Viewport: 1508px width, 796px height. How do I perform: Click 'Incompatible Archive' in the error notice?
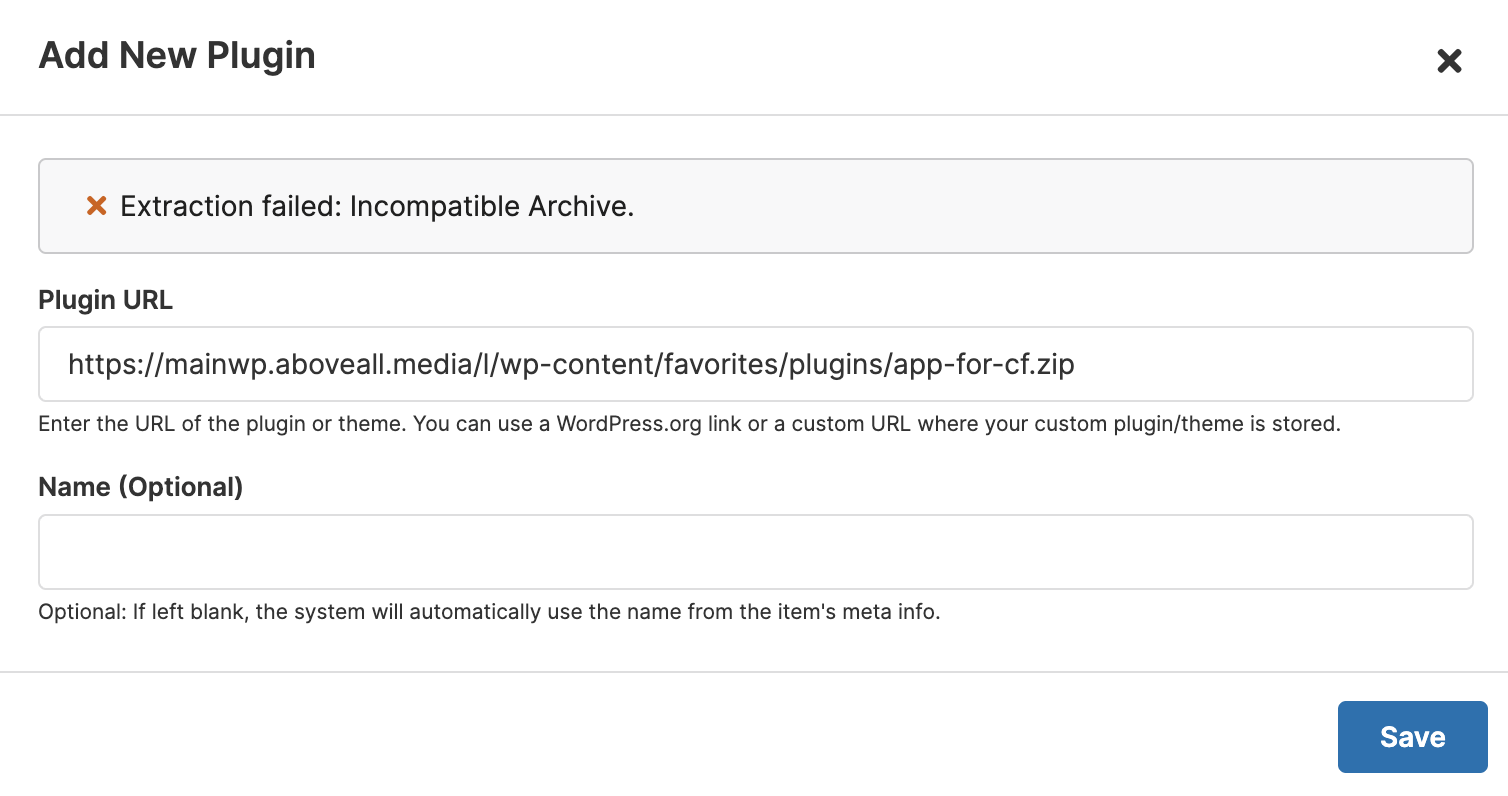(x=491, y=207)
